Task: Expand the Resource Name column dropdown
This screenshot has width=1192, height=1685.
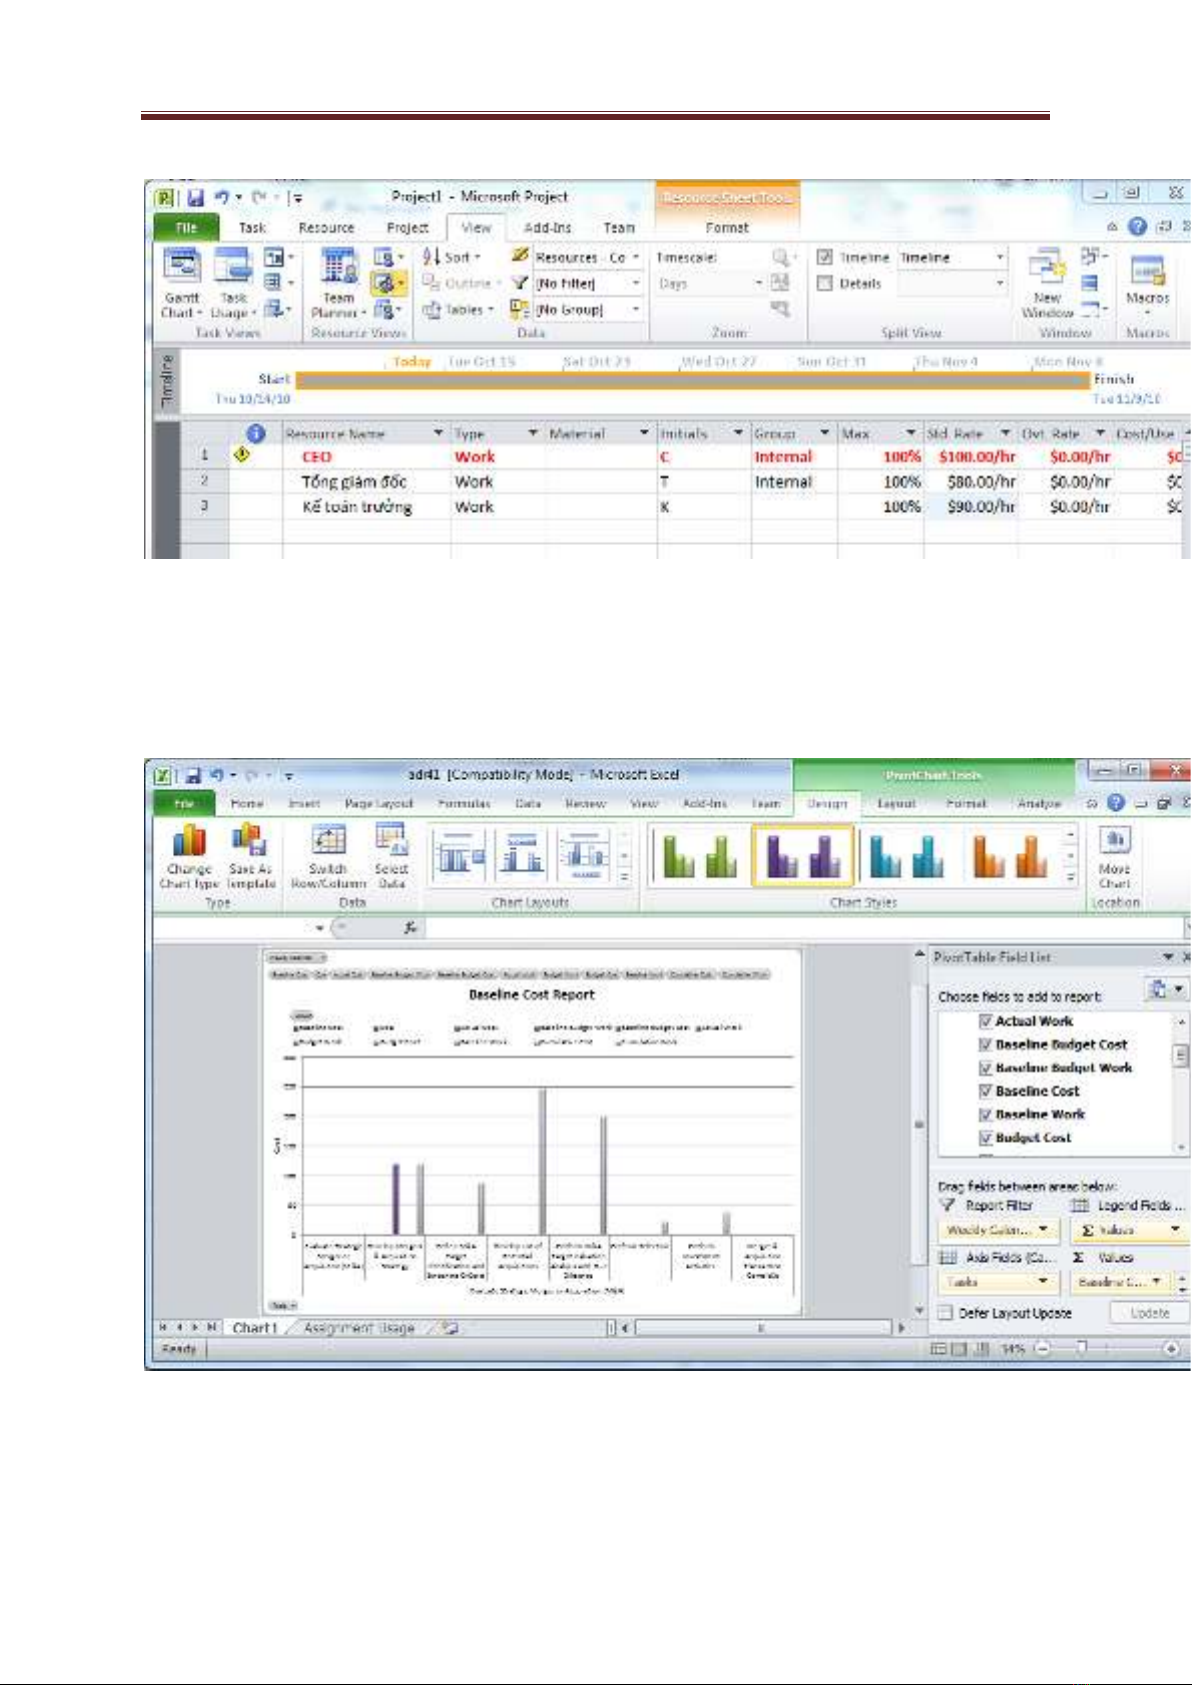Action: (438, 433)
